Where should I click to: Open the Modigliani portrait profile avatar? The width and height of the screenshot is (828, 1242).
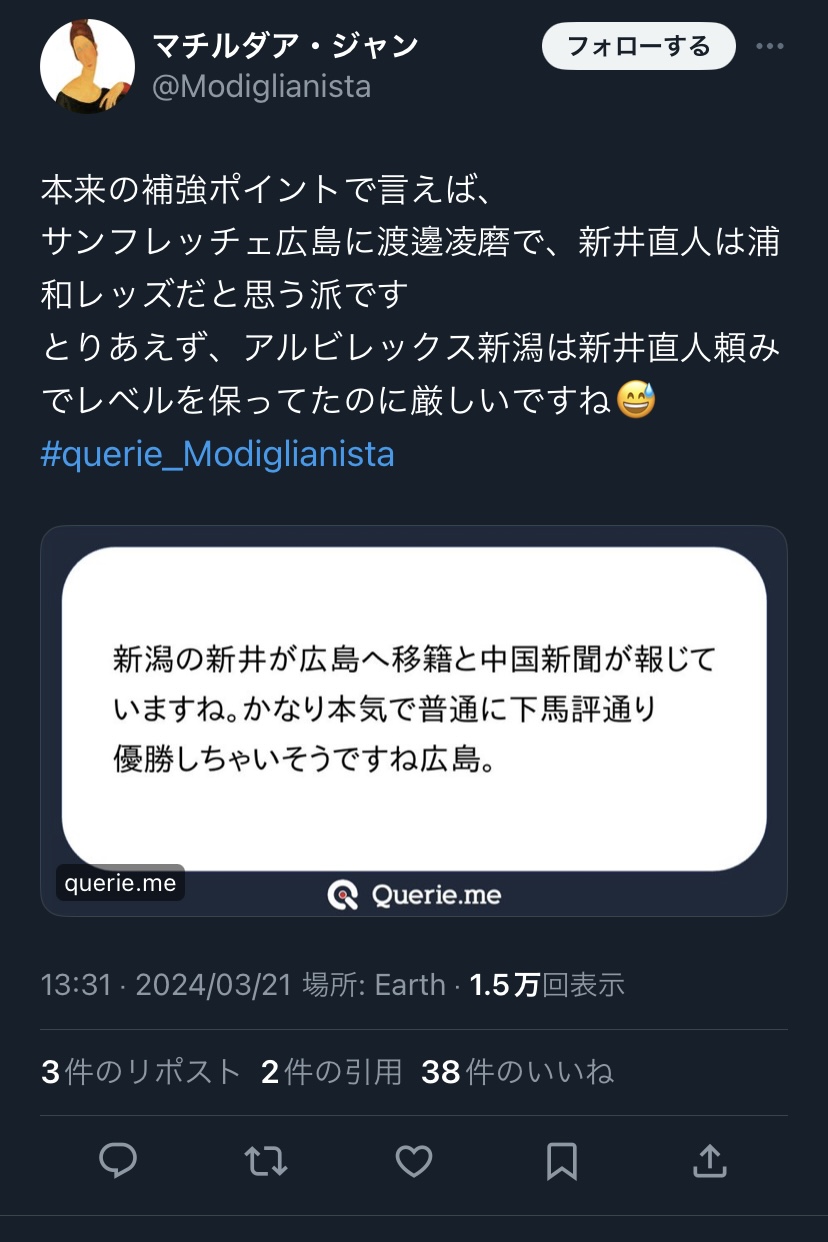coord(87,66)
